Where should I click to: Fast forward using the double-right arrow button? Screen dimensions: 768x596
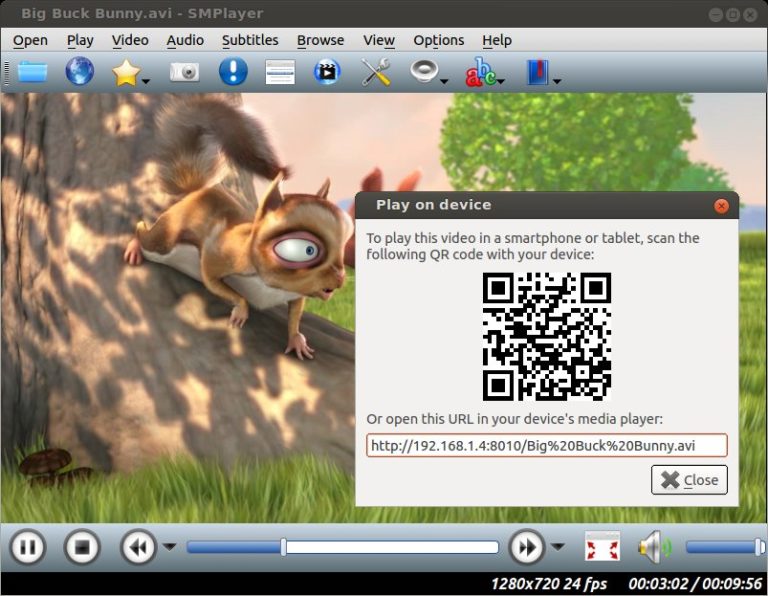tap(527, 547)
